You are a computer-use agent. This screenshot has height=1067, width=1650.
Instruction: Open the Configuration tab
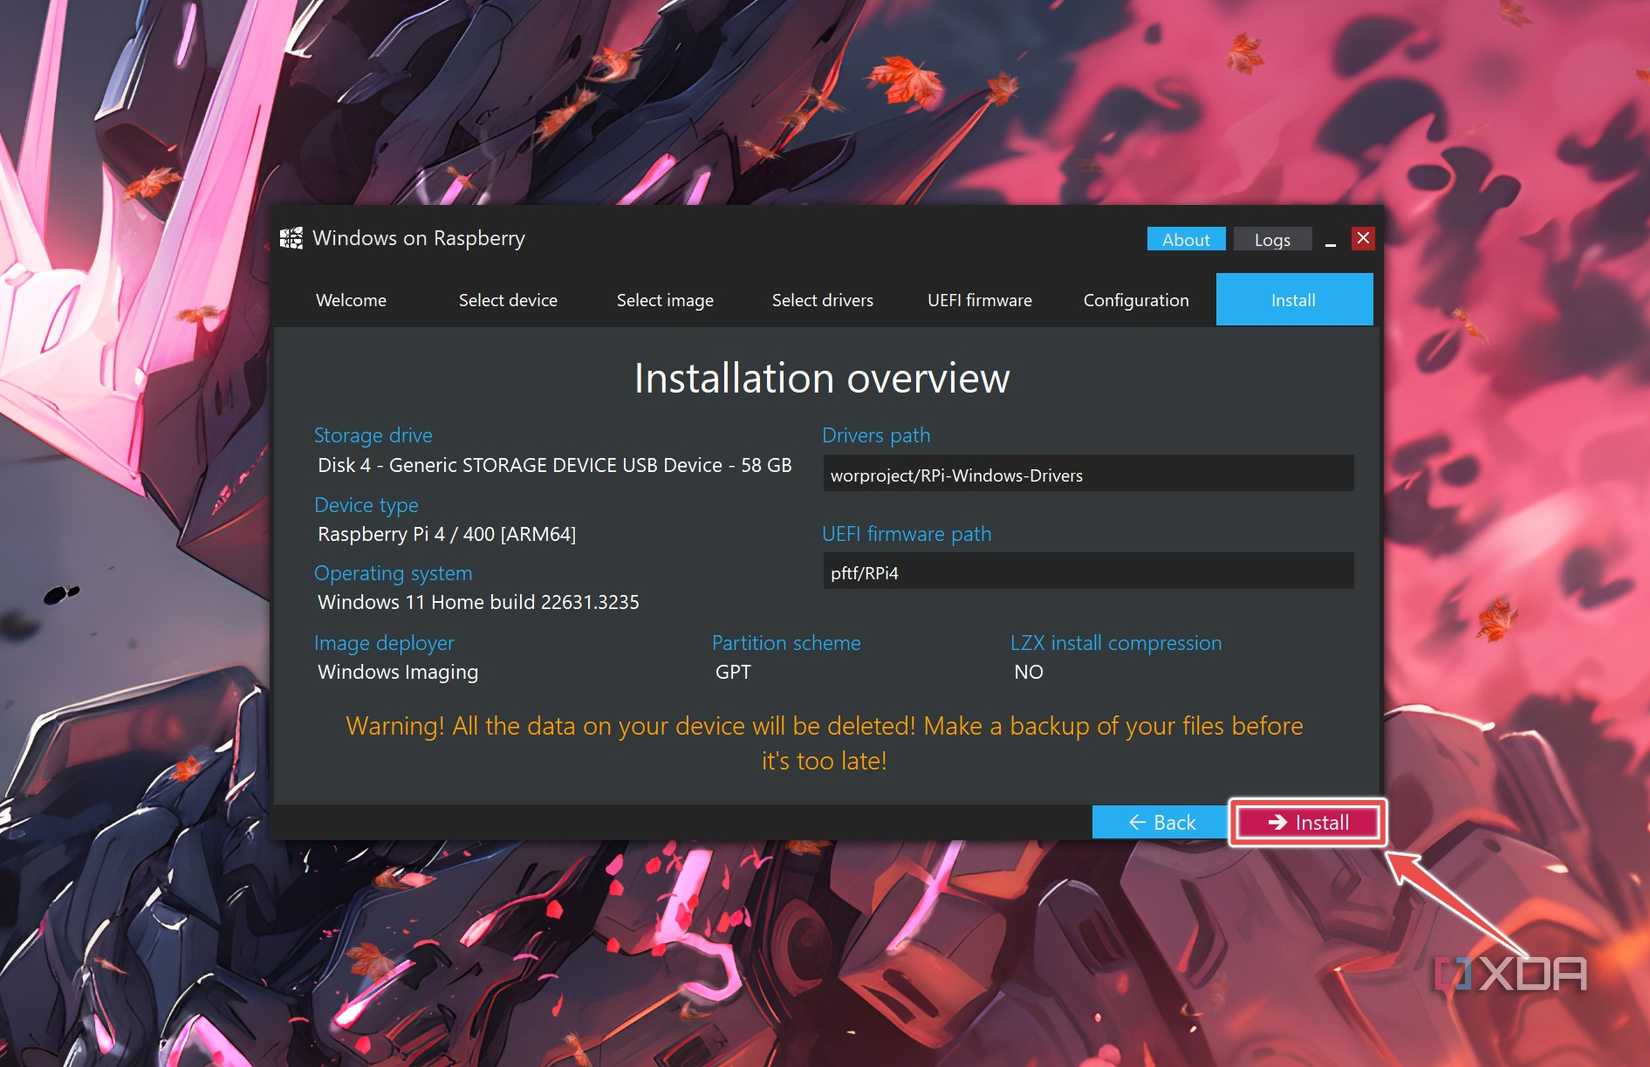pyautogui.click(x=1135, y=299)
